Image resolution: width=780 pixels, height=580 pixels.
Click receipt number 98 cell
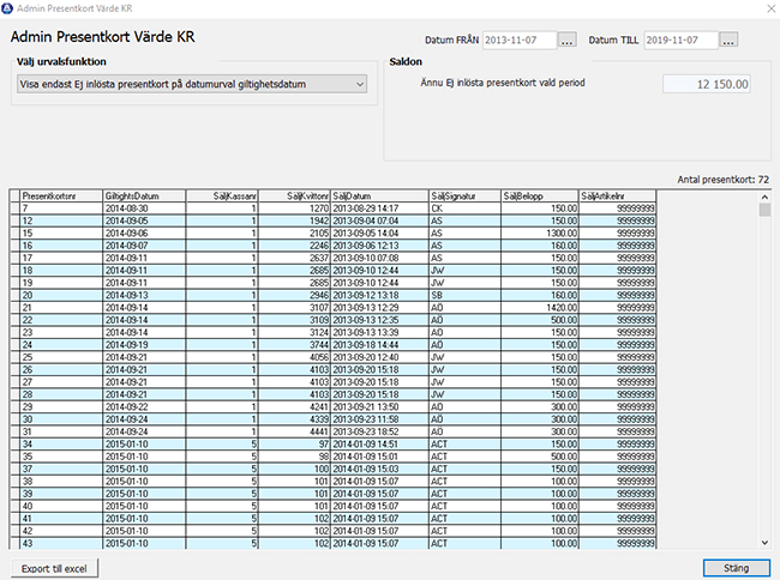[294, 457]
